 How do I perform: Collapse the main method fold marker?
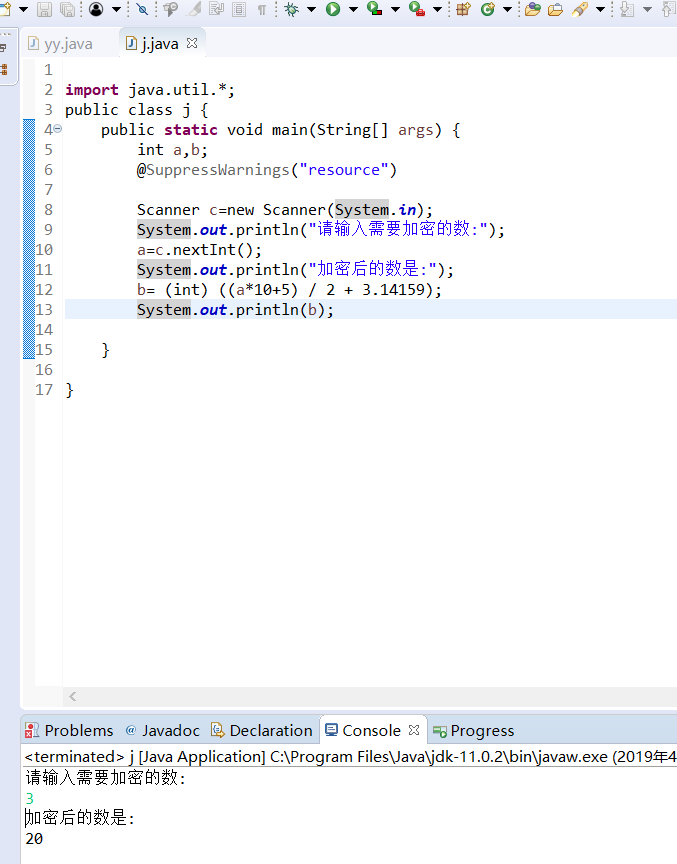coord(57,129)
